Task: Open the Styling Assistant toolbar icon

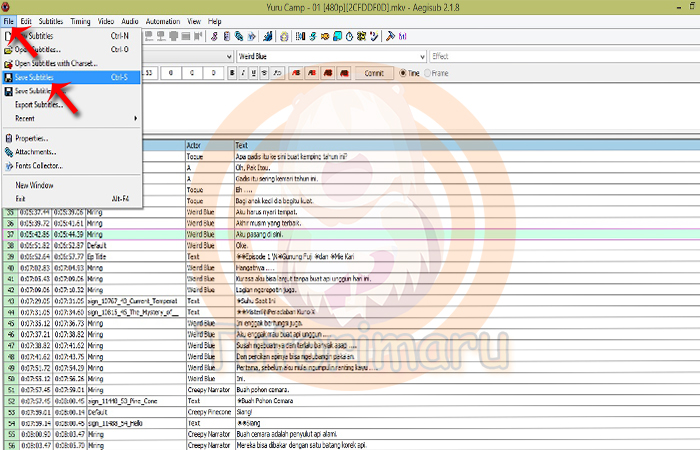Action: pyautogui.click(x=312, y=36)
